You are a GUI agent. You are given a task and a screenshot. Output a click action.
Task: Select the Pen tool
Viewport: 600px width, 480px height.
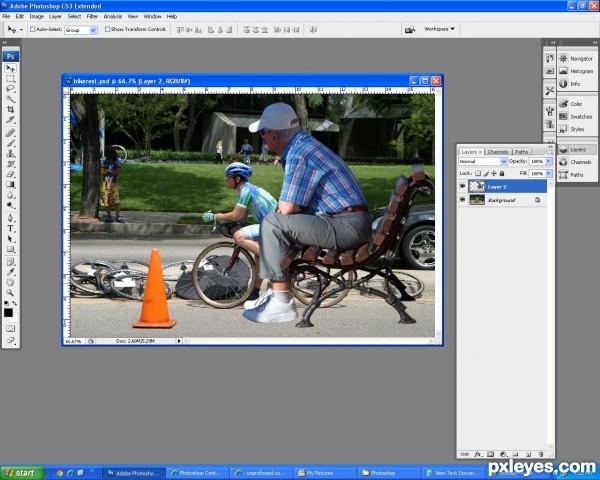[x=10, y=218]
